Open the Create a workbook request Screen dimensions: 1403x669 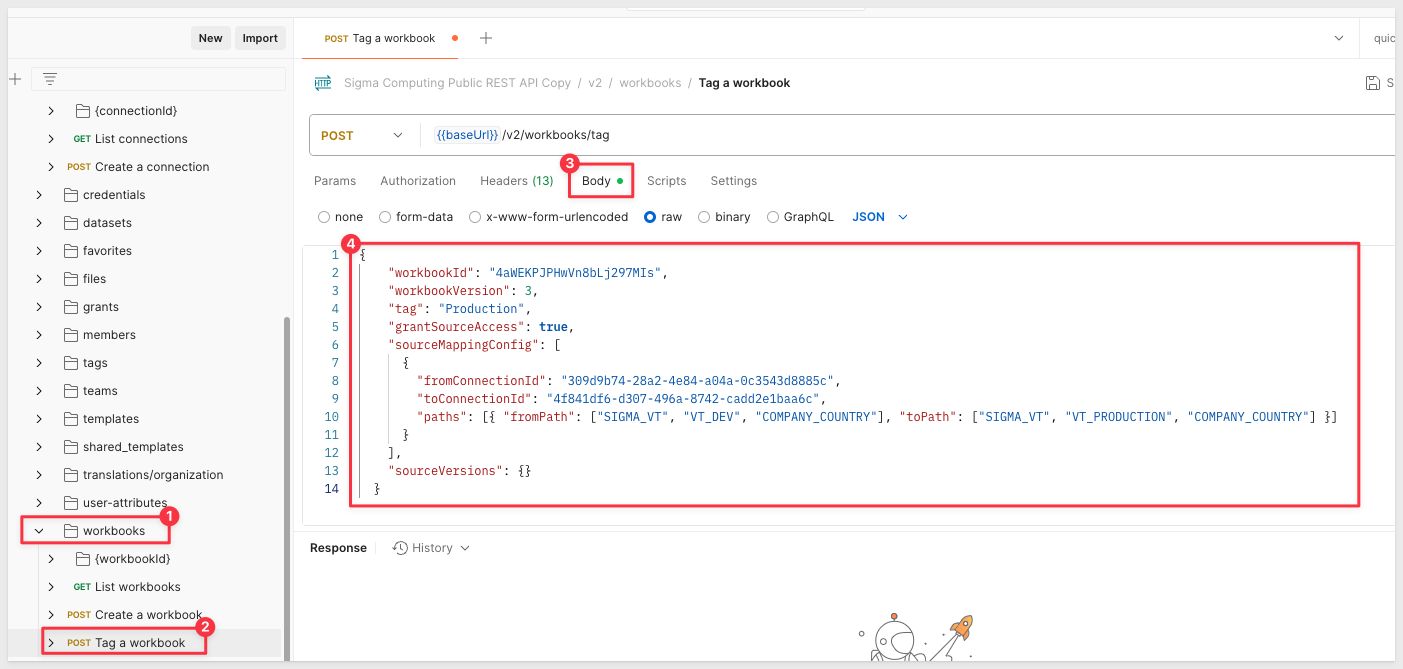point(148,615)
